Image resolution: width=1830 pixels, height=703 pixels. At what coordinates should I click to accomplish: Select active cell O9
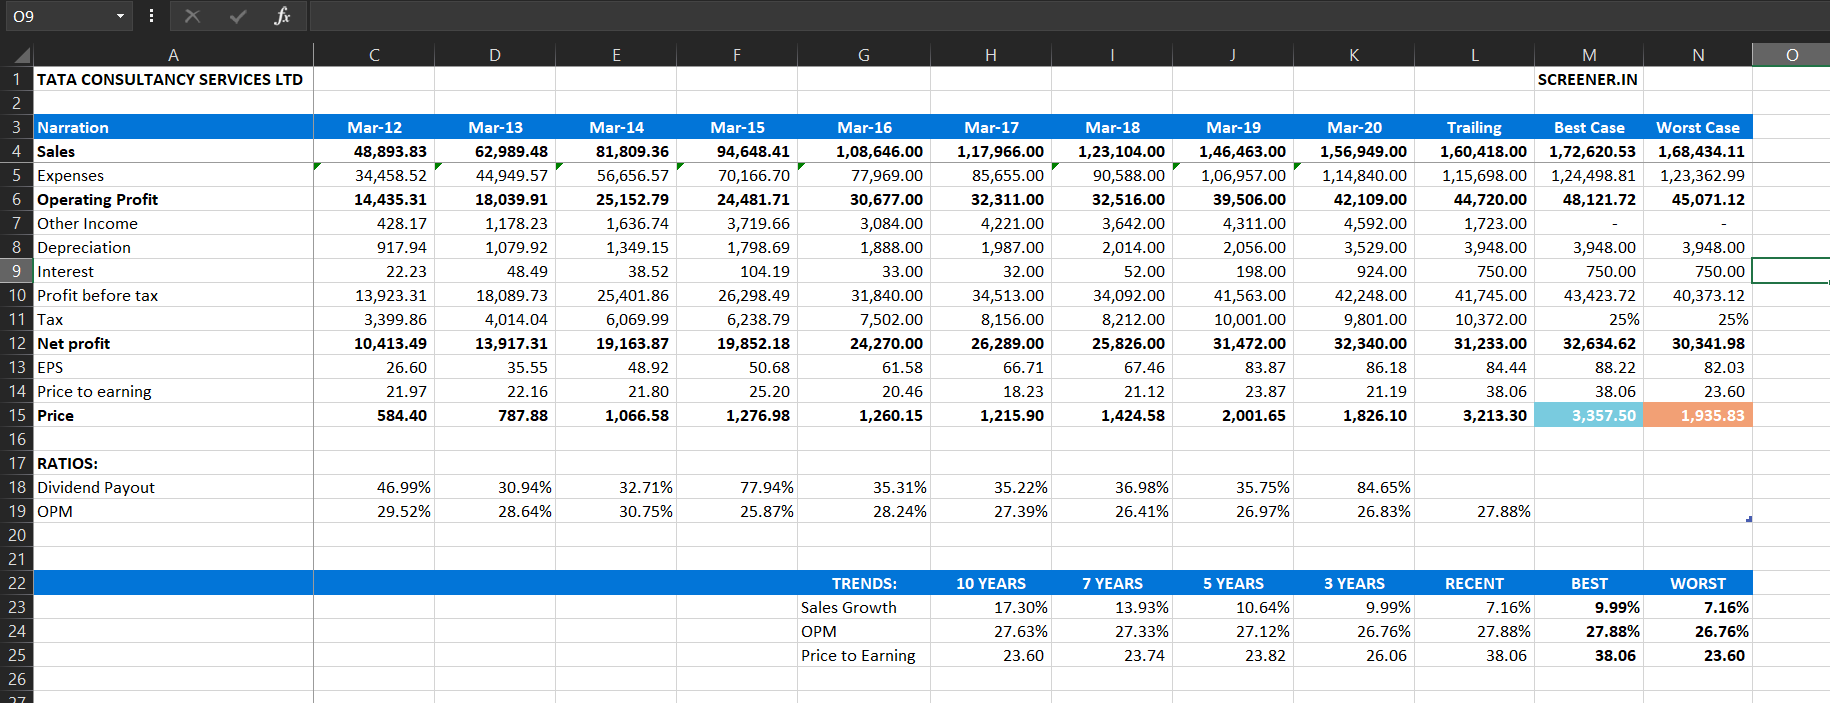point(1791,271)
